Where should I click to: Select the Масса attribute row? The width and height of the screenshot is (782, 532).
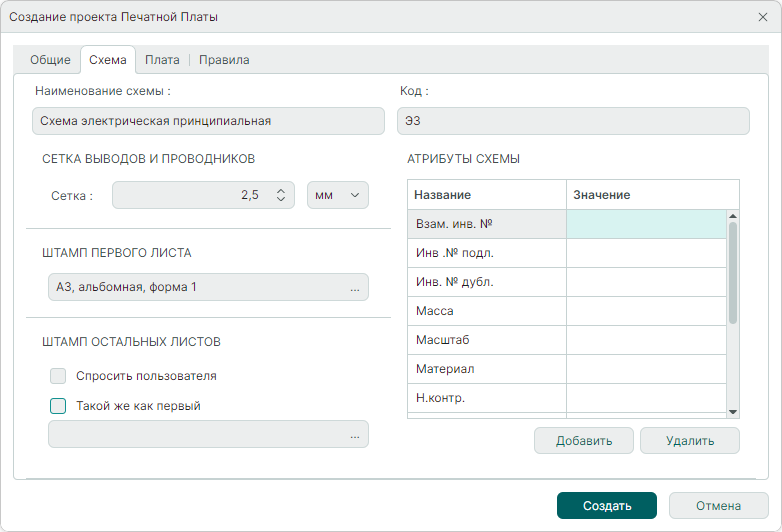pos(487,311)
